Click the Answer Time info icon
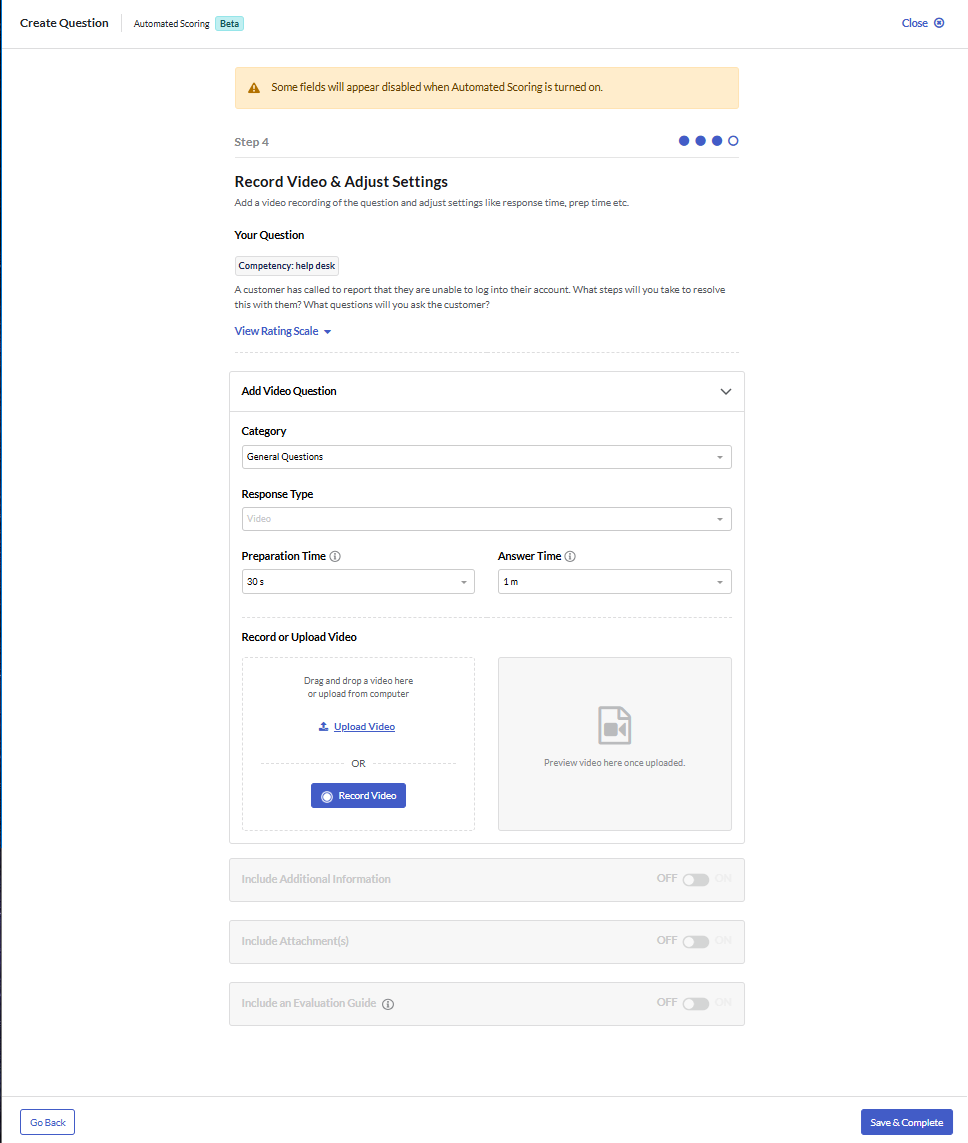Screen dimensions: 968x1143 coord(570,556)
